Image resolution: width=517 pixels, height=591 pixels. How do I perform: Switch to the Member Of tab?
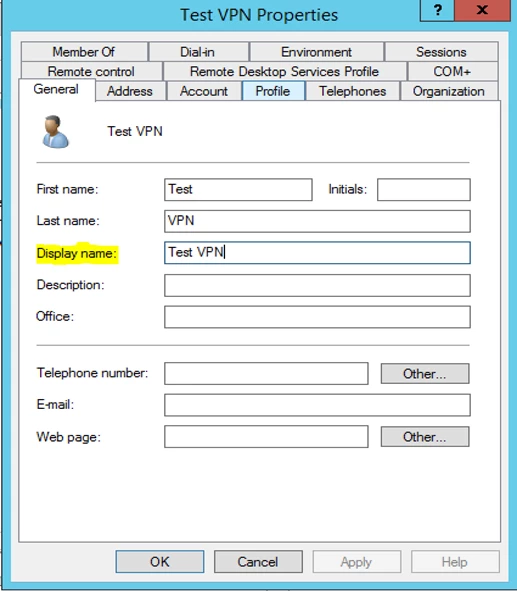[84, 52]
